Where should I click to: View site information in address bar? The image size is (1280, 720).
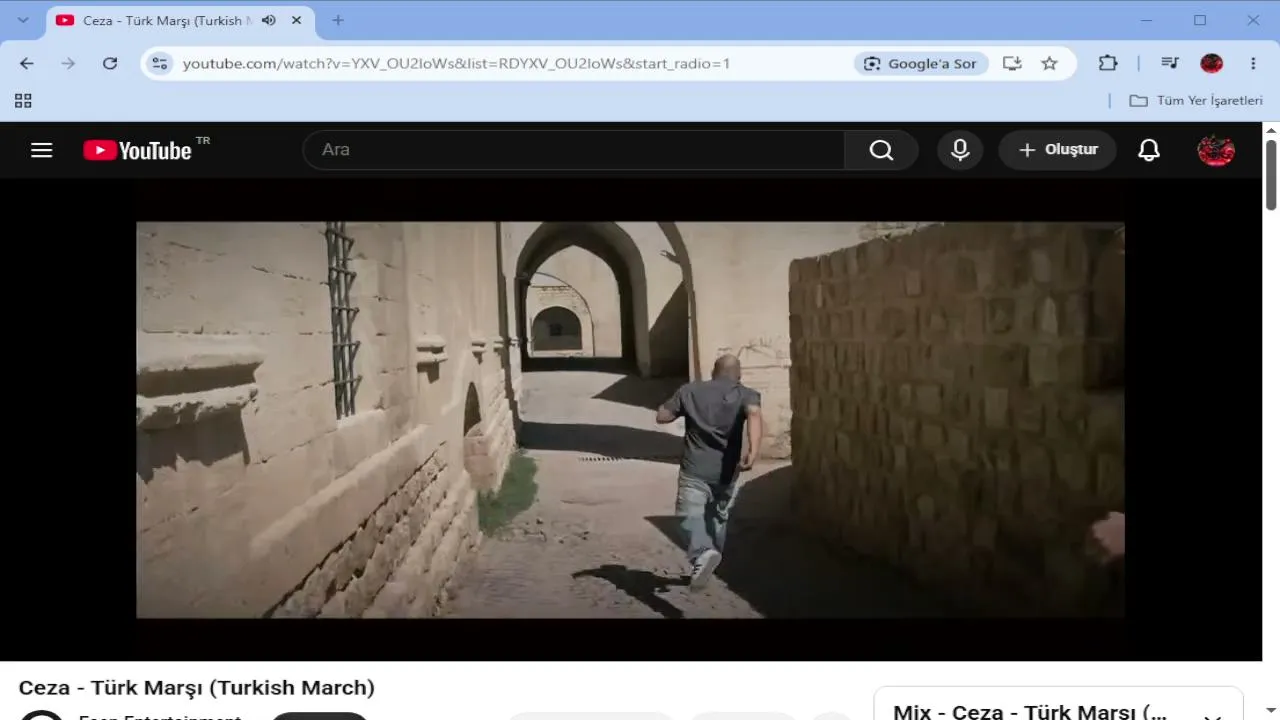(x=159, y=63)
